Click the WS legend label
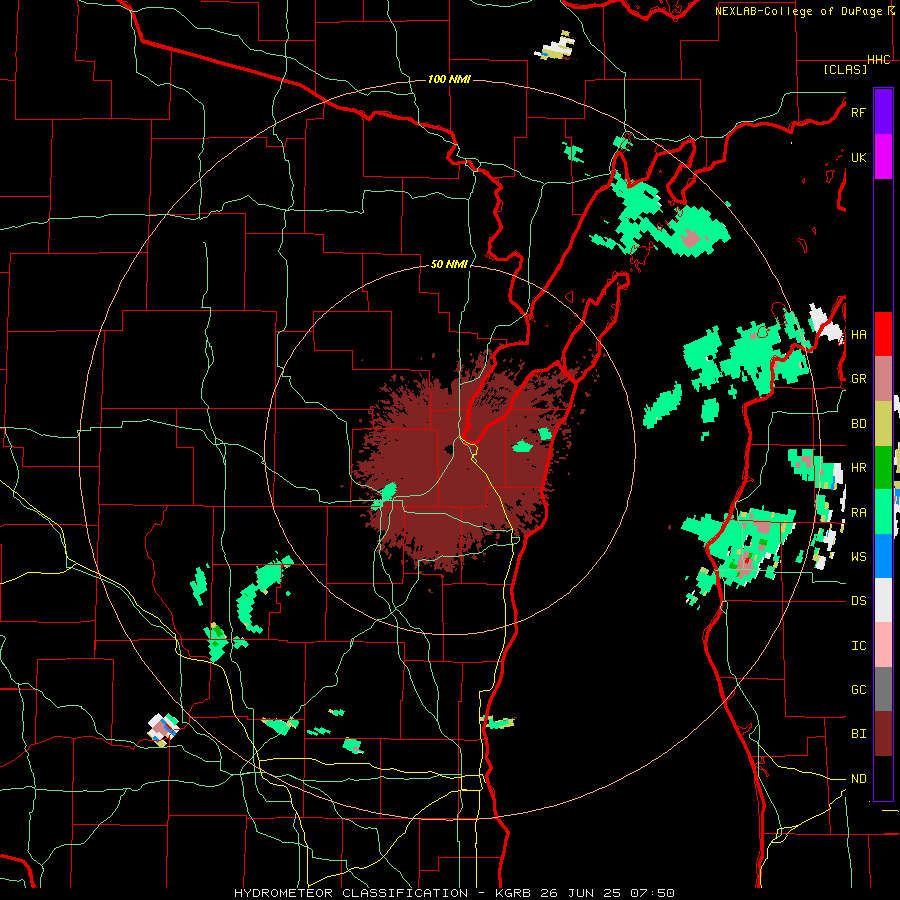Viewport: 900px width, 900px height. tap(858, 556)
